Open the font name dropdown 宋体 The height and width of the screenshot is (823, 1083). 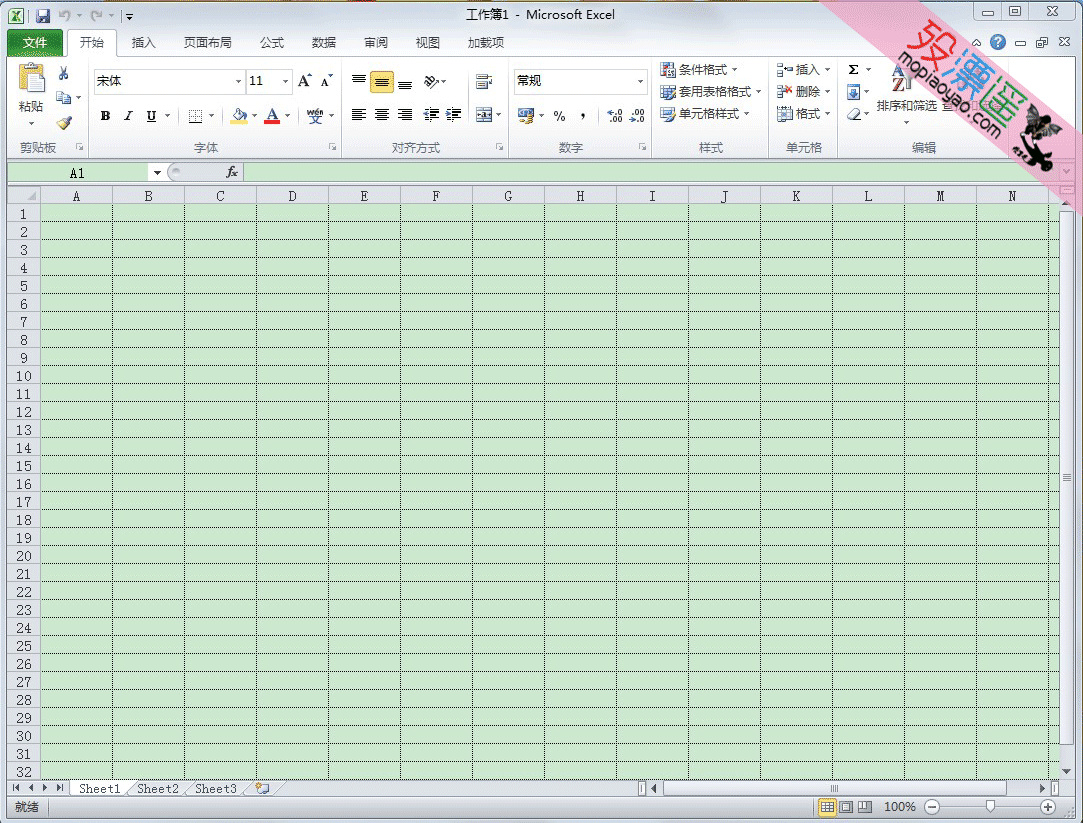(238, 81)
